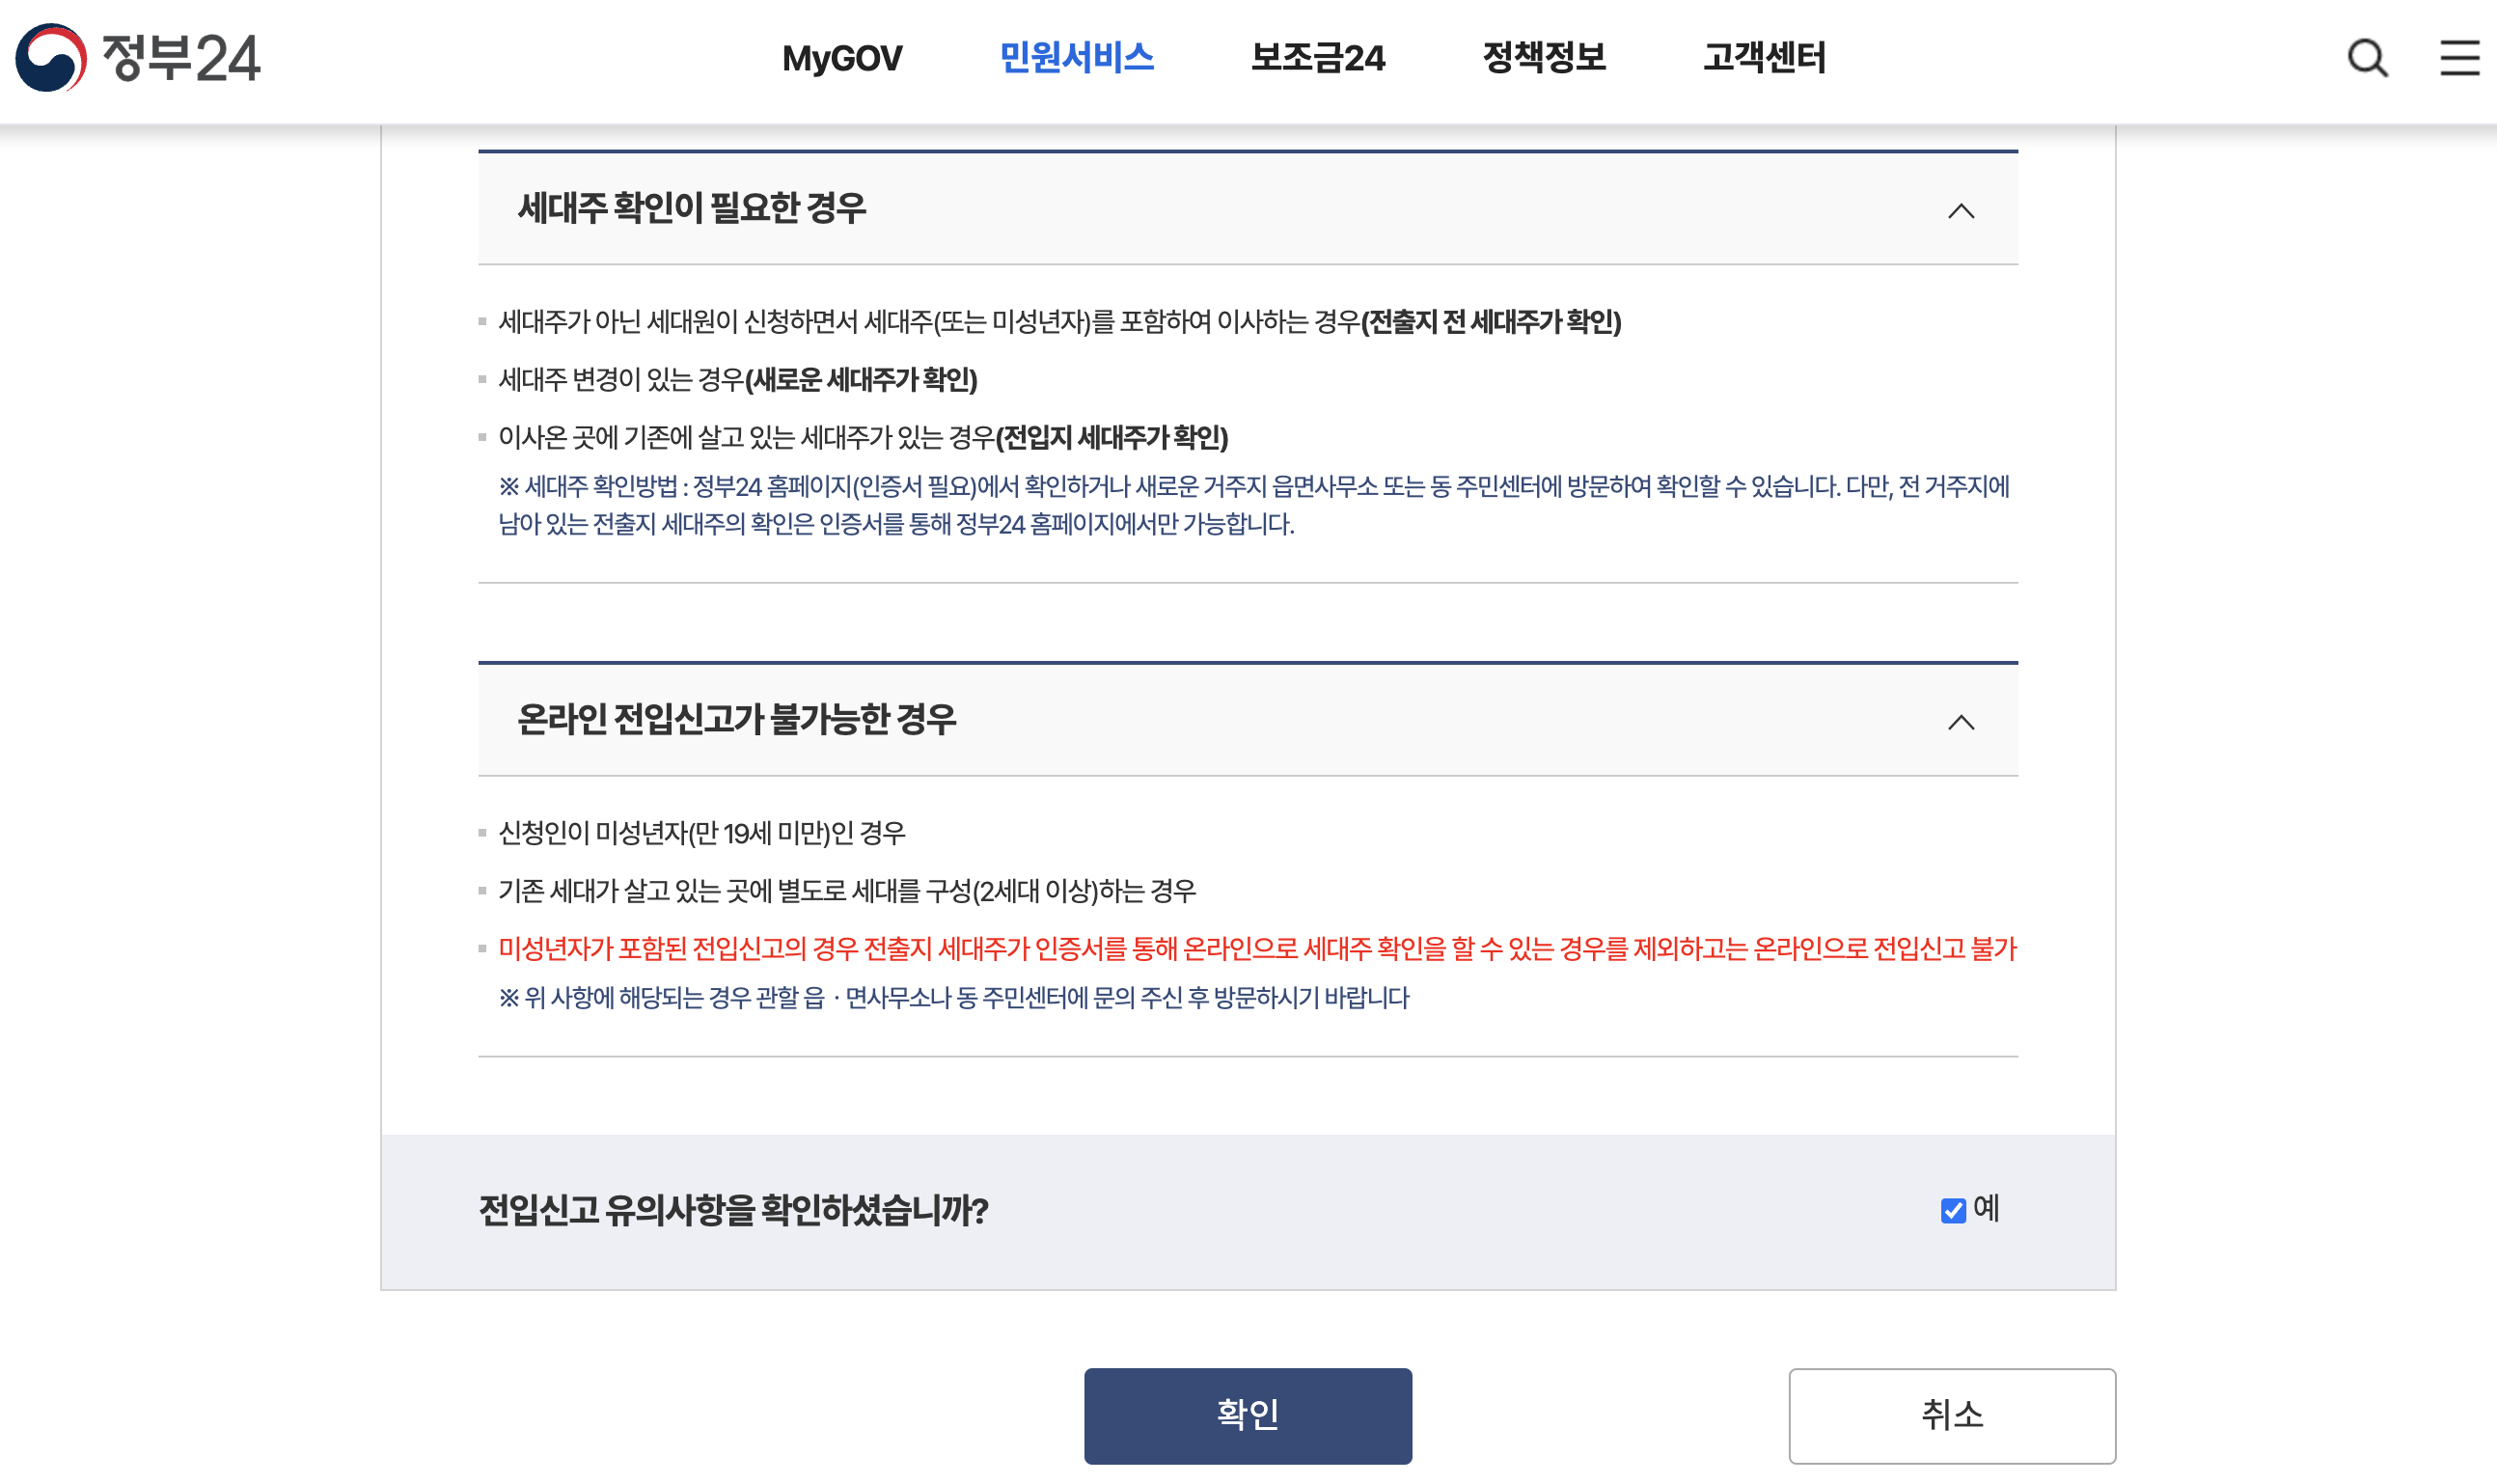This screenshot has width=2497, height=1484.
Task: Uncheck the 예 confirmation checkbox
Action: coord(1953,1210)
